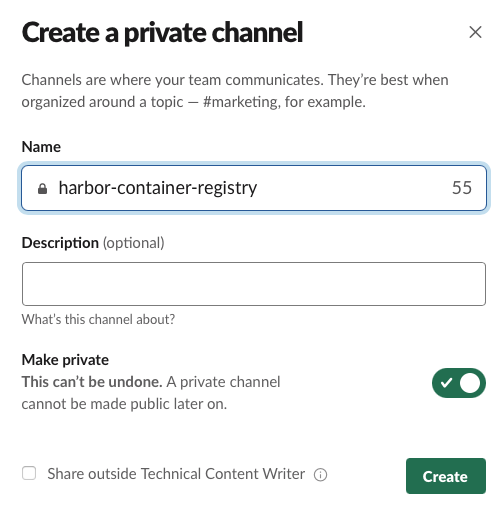This screenshot has height=507, width=504.
Task: Check Share outside Technical Content Writer box
Action: tap(29, 473)
